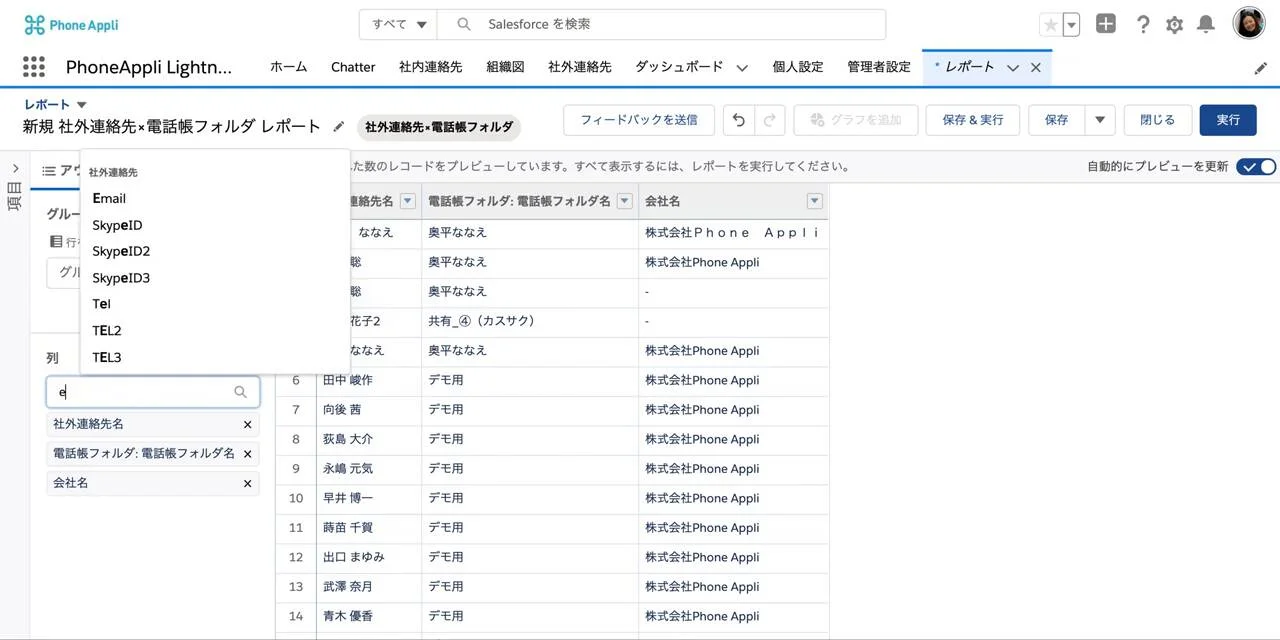Click the 永嶋 元気 cell

tap(369, 469)
